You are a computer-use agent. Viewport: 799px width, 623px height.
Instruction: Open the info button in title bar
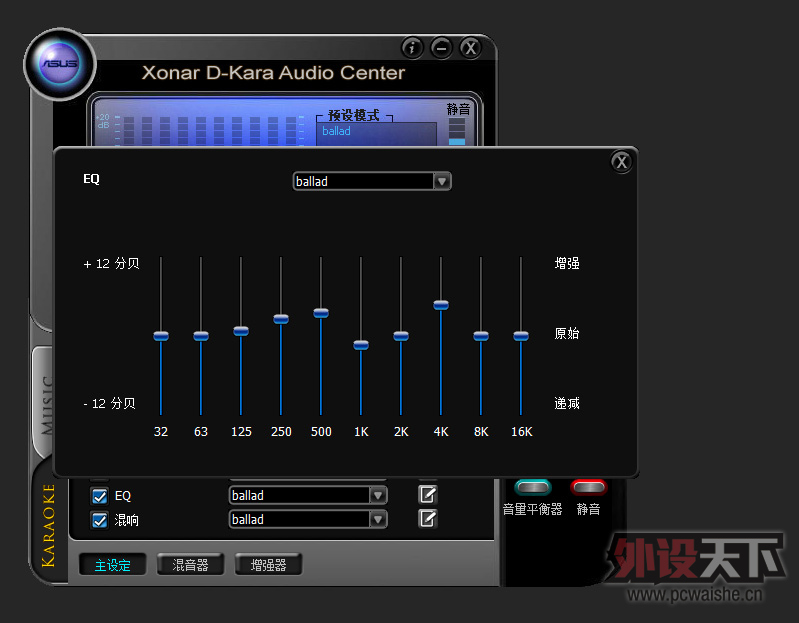412,48
